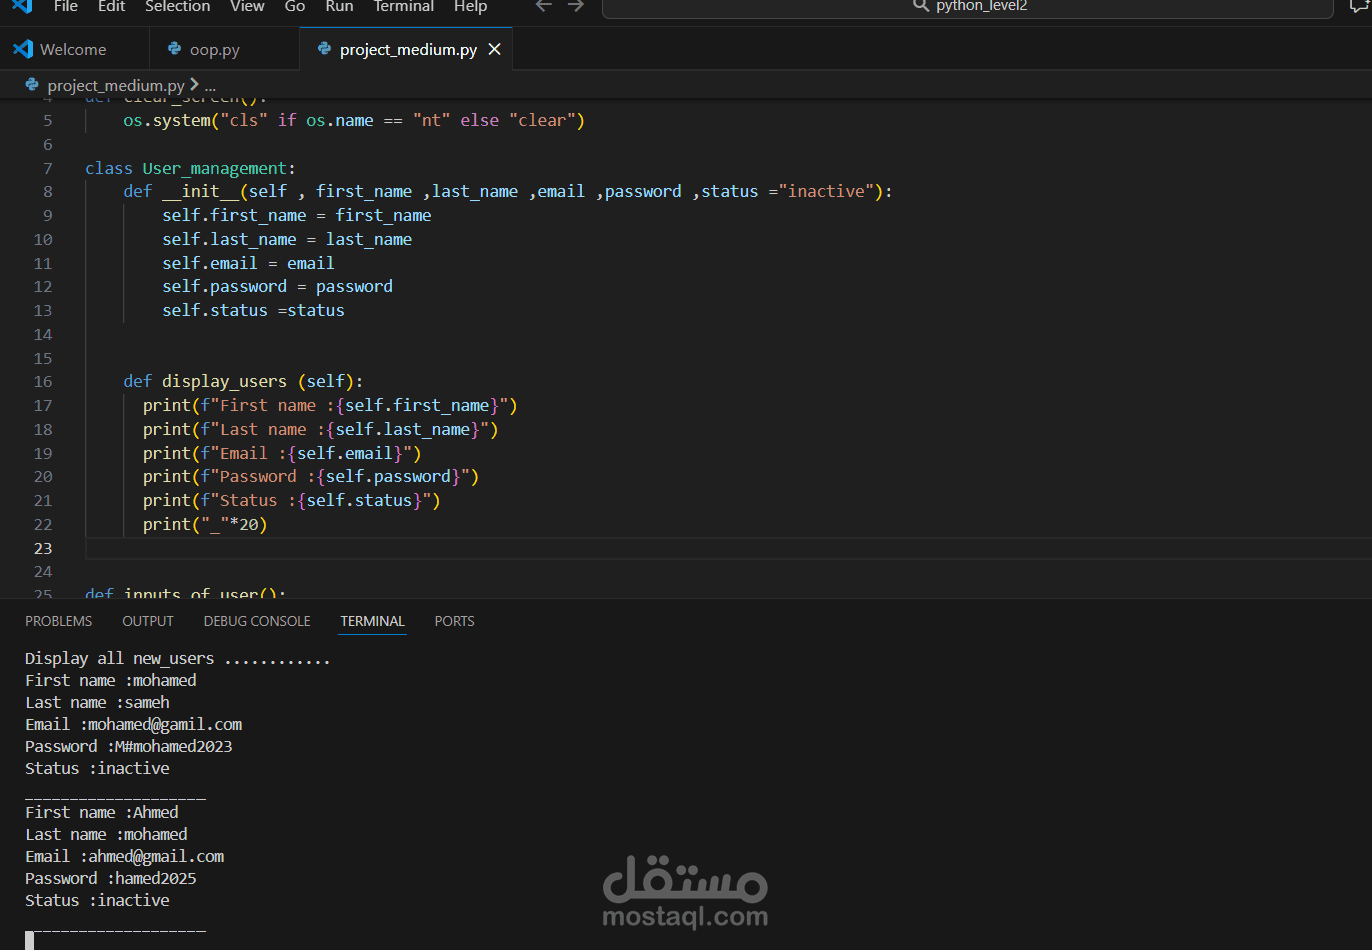Screen dimensions: 1372x950
Task: Go back with the left arrow
Action: point(543,6)
